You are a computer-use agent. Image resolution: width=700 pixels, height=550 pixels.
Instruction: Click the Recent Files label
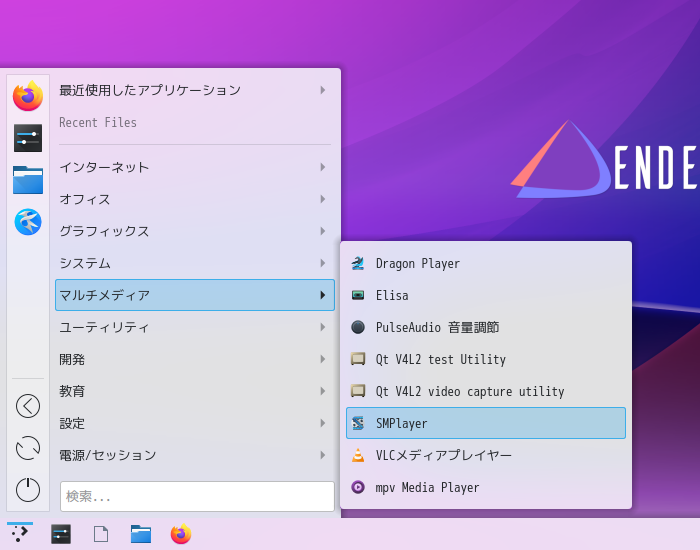(x=98, y=122)
